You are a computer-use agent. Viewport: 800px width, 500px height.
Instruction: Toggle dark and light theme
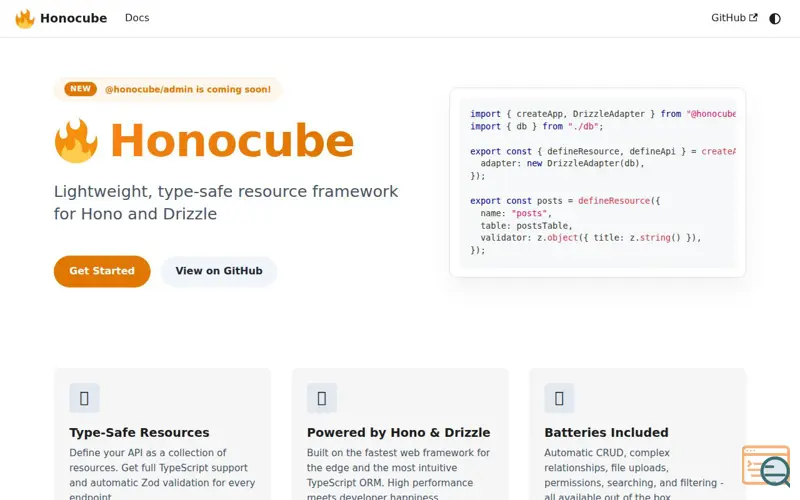pos(774,18)
